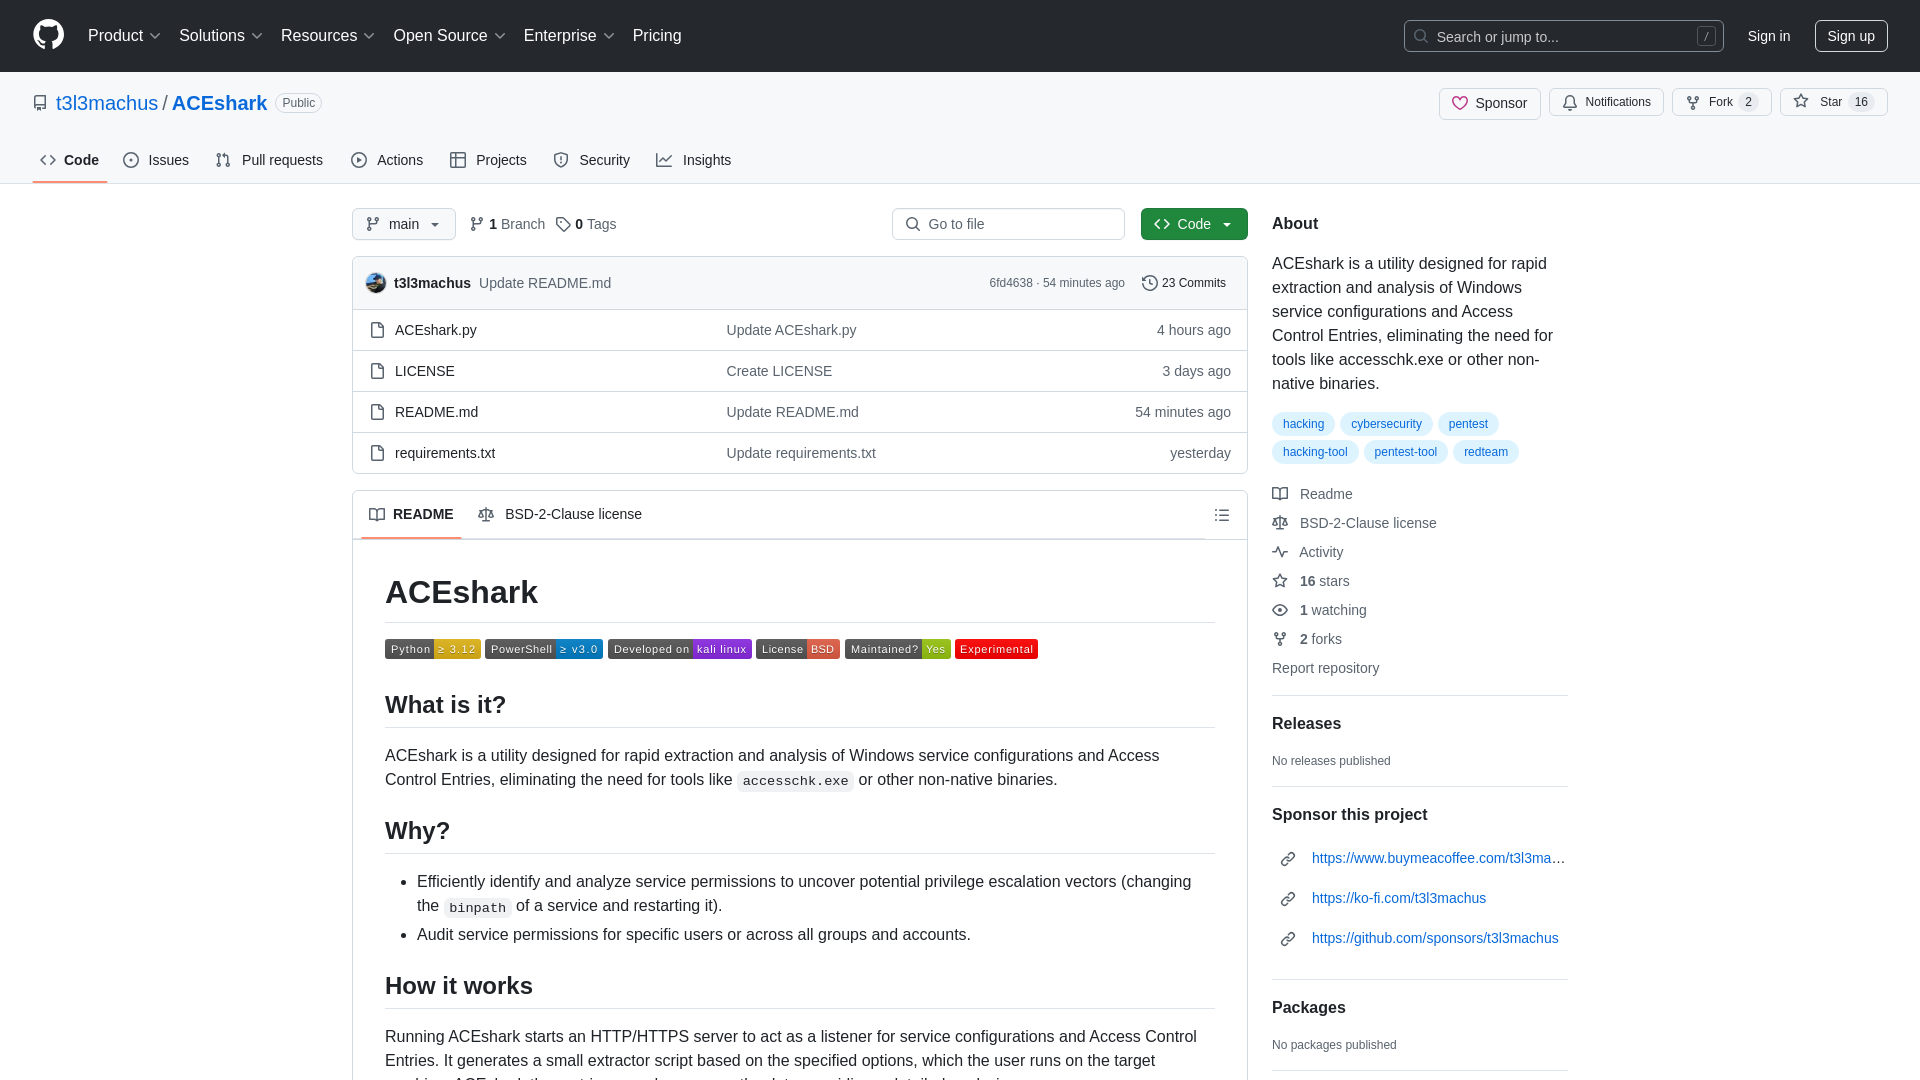
Task: Click the Sponsor heart icon
Action: 1461,103
